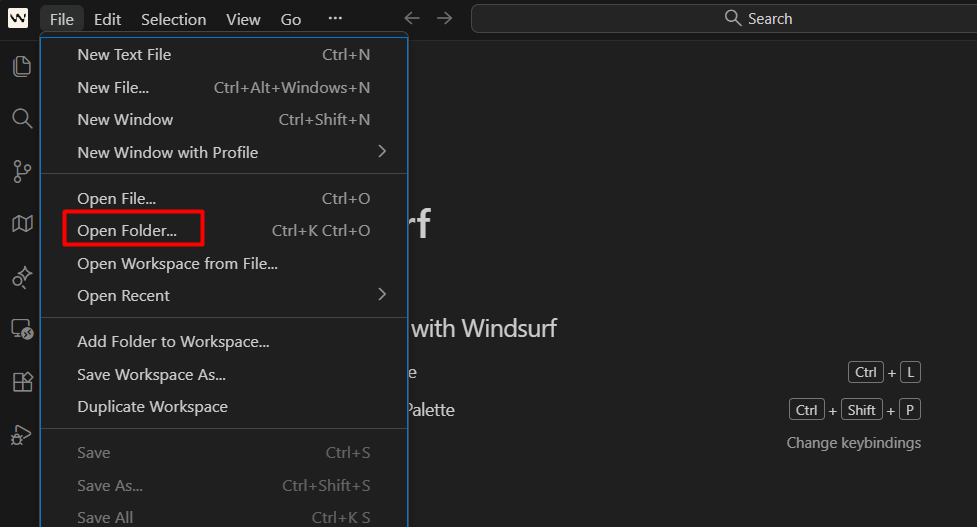Expand the overflow menu with three dots
The height and width of the screenshot is (527, 977).
335,19
